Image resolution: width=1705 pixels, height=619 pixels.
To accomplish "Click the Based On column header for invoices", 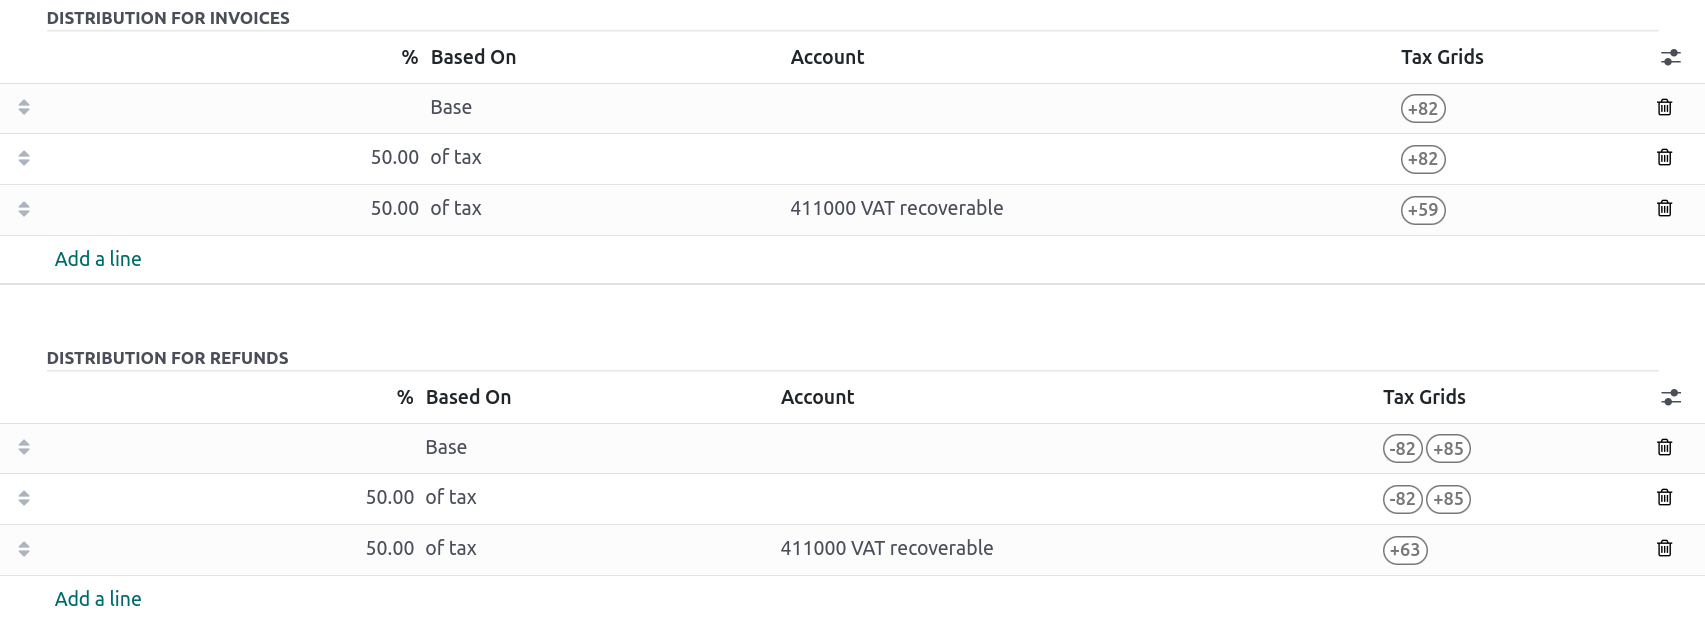I will click(x=472, y=57).
